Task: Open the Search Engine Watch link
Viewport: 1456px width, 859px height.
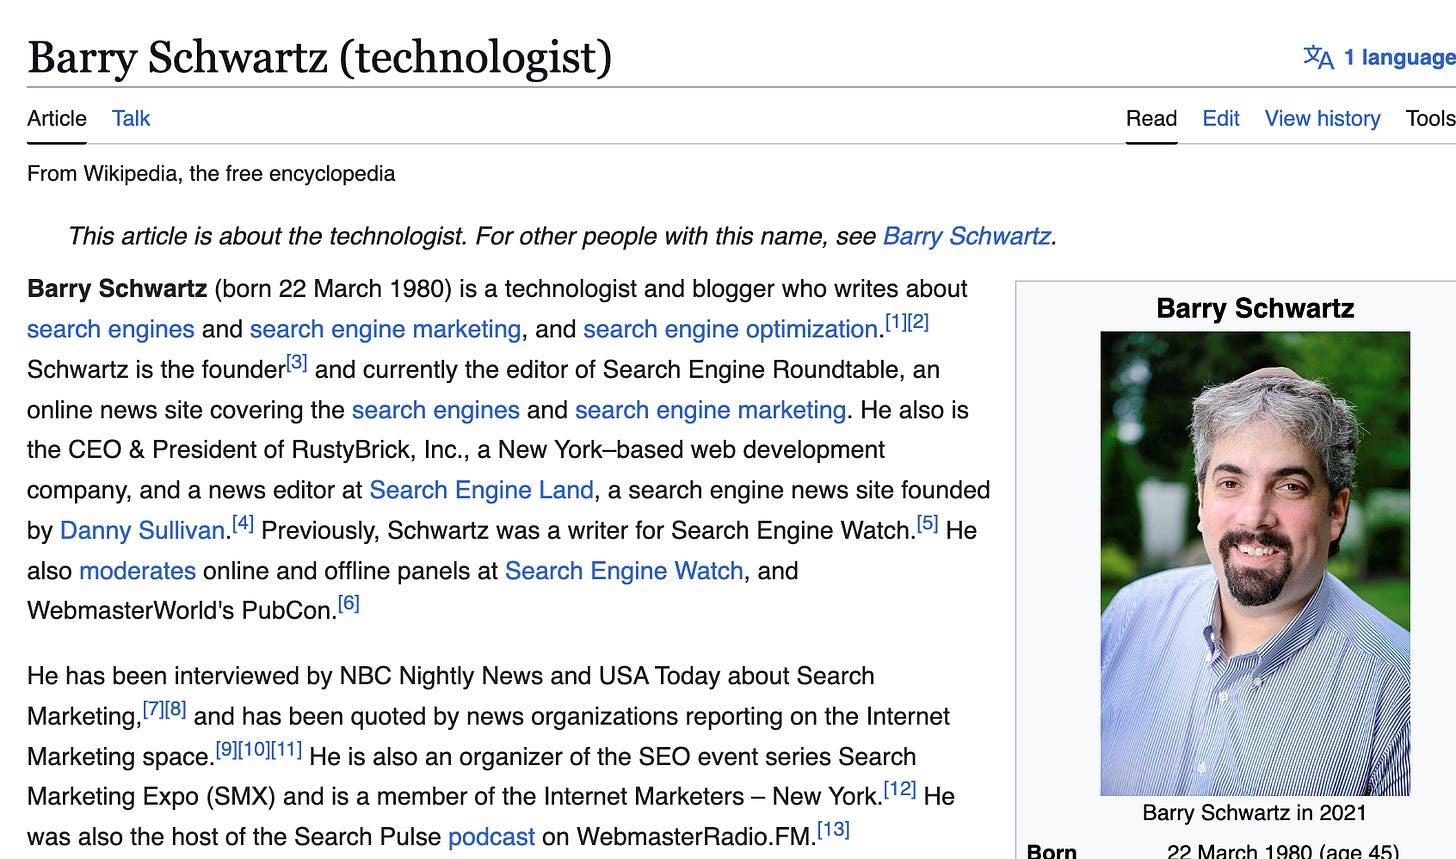Action: point(624,571)
